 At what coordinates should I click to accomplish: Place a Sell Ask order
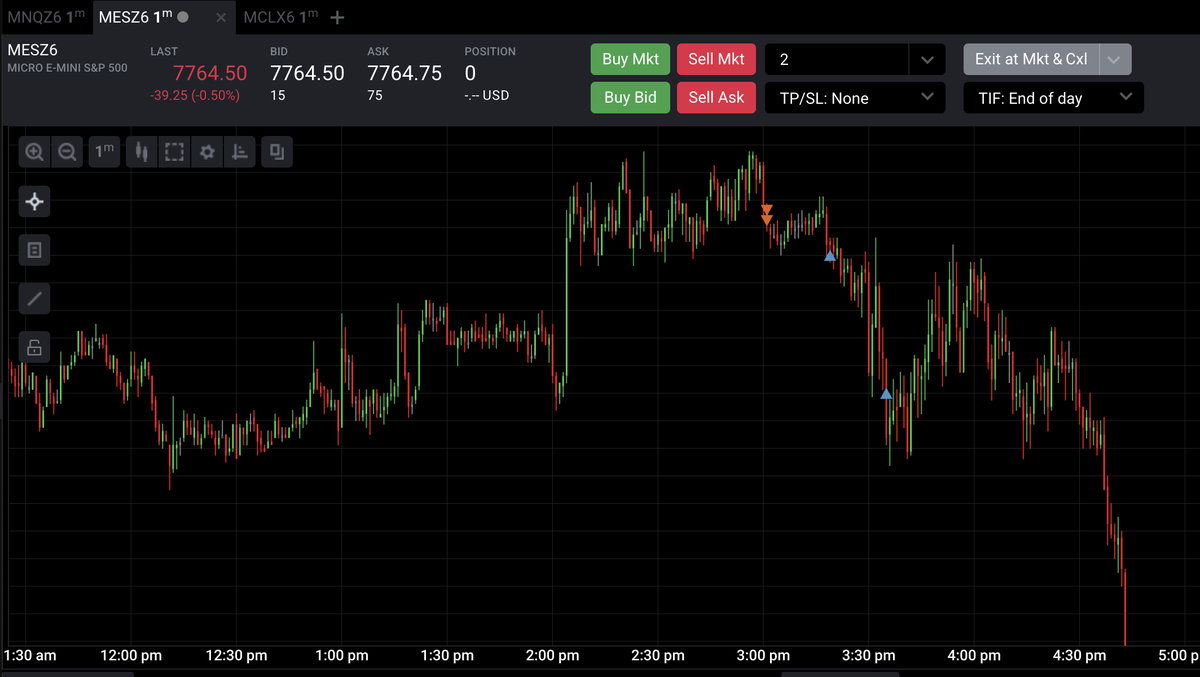(x=716, y=97)
